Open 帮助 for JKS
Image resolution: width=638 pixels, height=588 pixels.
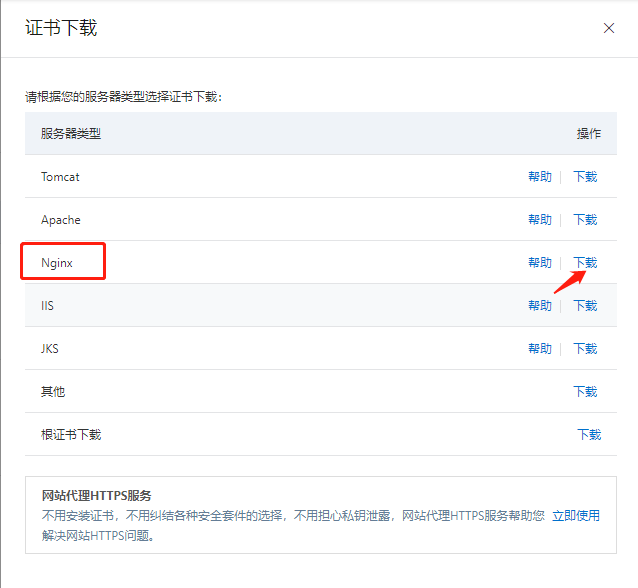pos(539,349)
